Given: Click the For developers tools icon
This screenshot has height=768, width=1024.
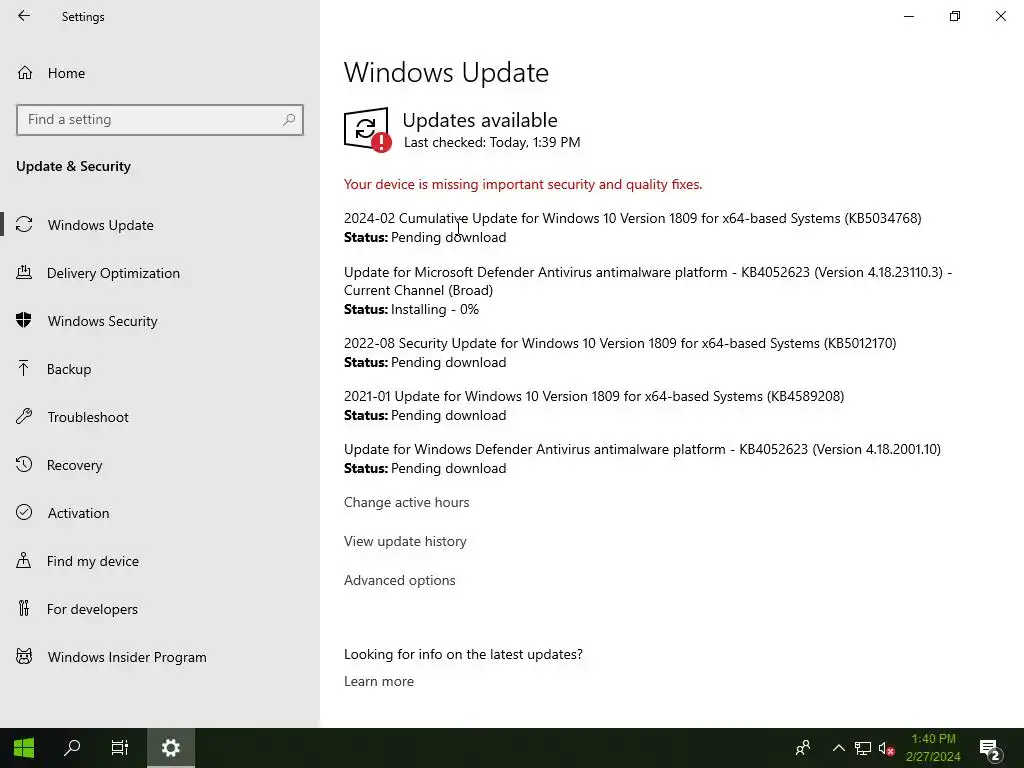Looking at the screenshot, I should 24,609.
